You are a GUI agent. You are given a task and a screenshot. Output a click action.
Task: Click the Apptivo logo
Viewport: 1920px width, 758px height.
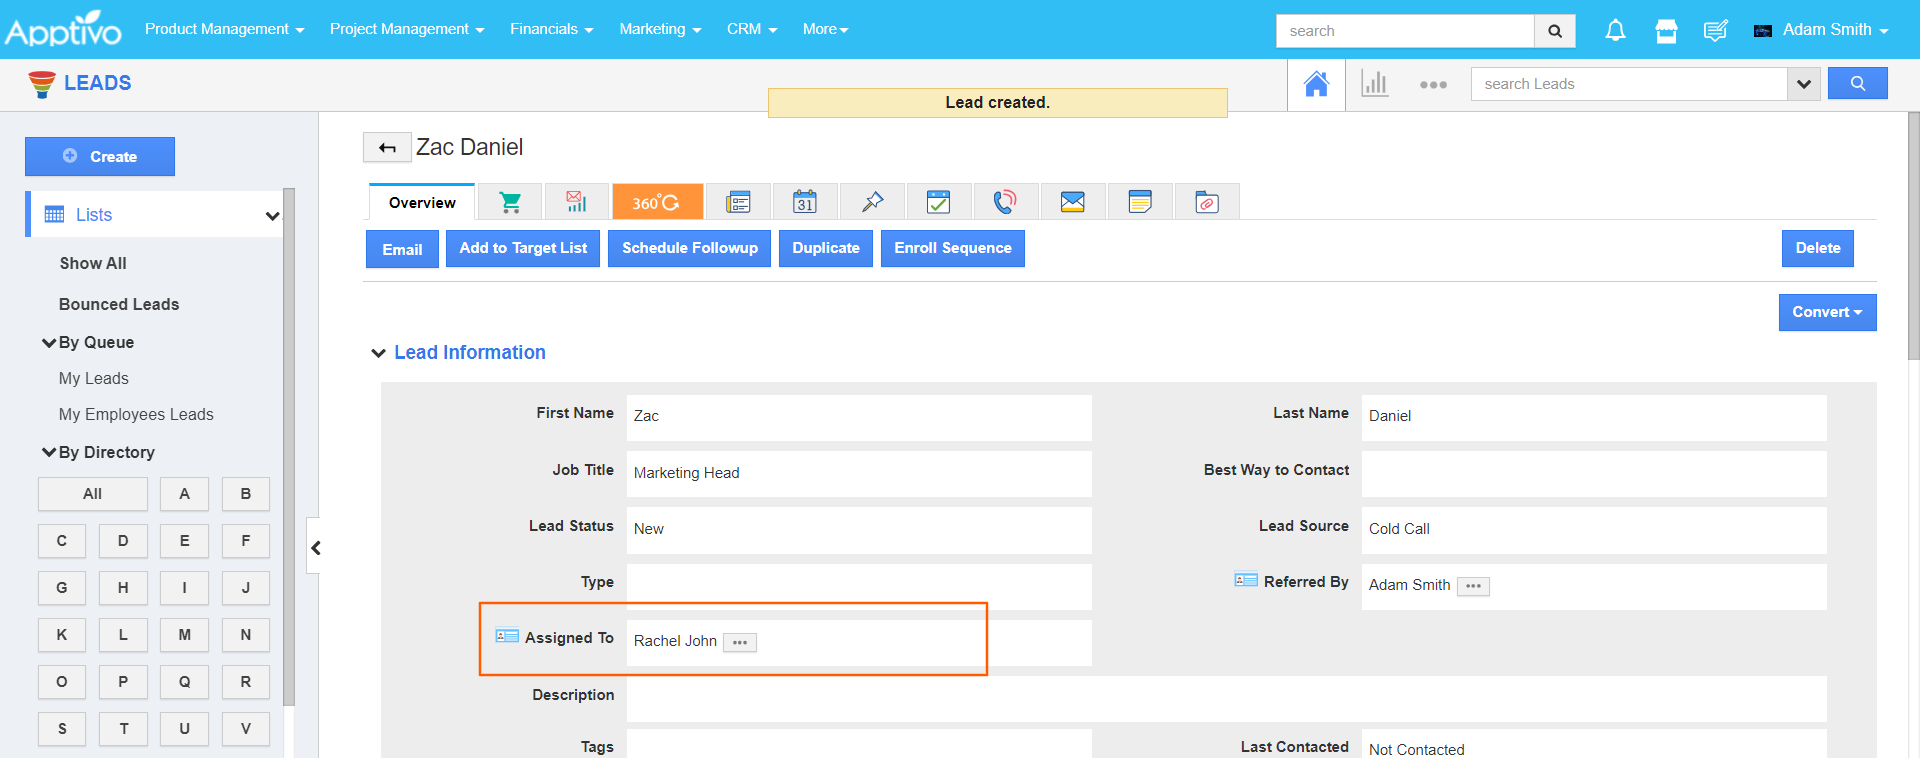pos(63,29)
